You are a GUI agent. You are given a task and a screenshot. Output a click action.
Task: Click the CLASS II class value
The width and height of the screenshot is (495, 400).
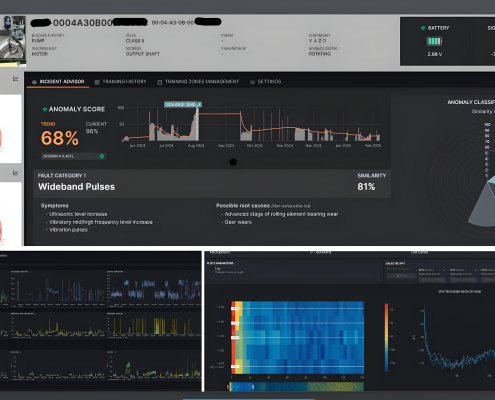click(x=135, y=41)
